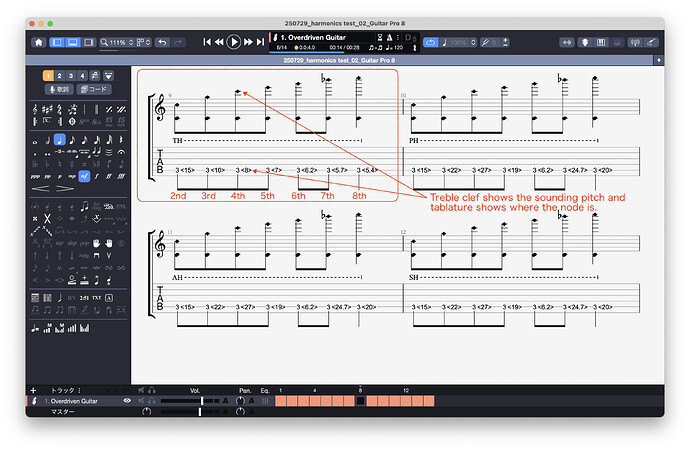Add a crescendo hairpin
Image resolution: width=690 pixels, height=451 pixels.
(40, 189)
